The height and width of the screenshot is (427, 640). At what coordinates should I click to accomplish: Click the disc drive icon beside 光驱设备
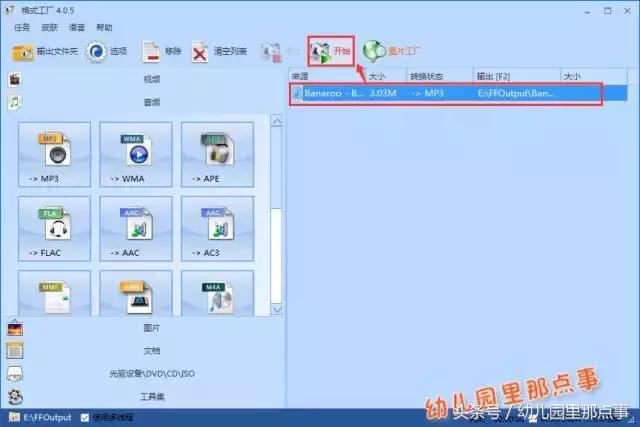pyautogui.click(x=15, y=374)
